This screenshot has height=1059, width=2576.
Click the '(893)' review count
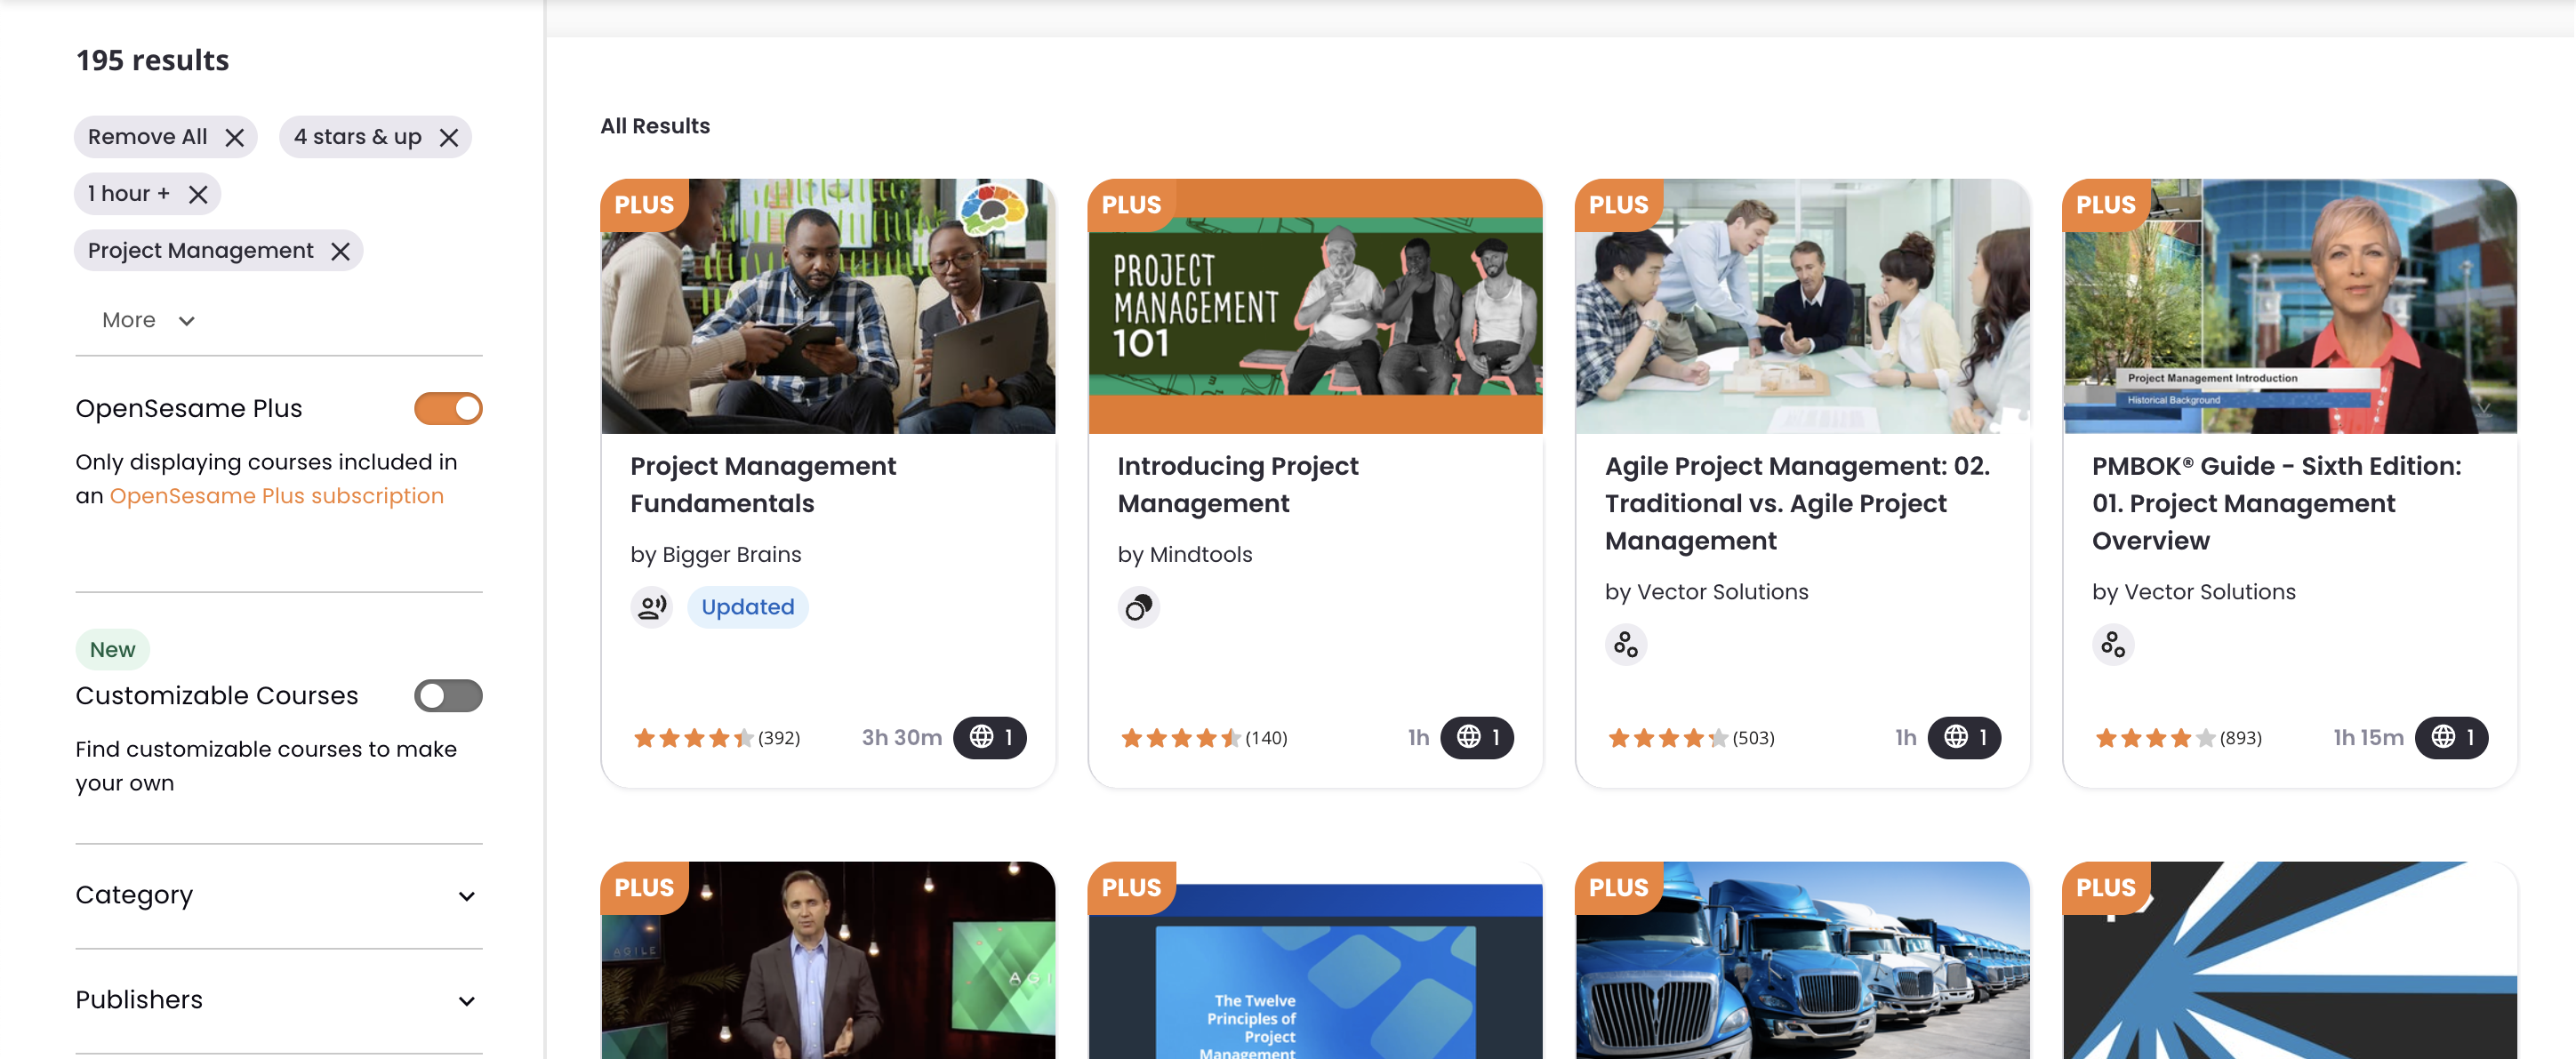(x=2241, y=738)
